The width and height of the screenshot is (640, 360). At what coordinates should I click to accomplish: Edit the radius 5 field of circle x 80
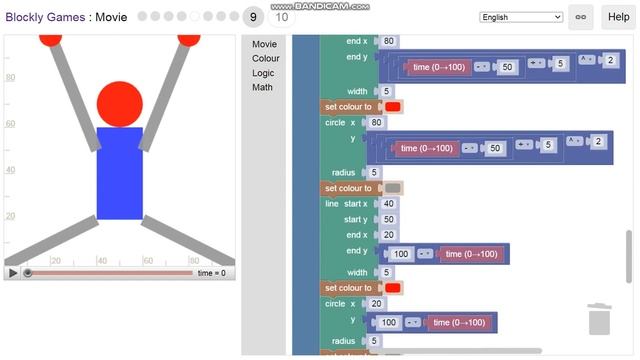[x=373, y=173]
